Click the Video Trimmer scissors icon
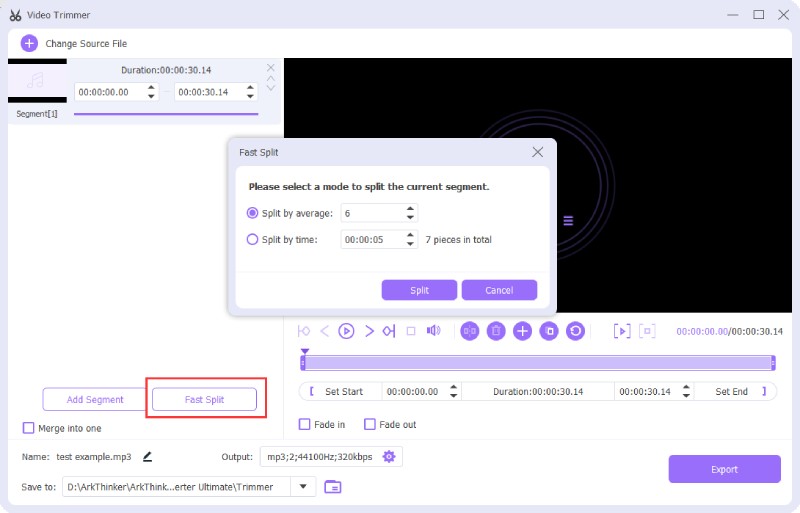The height and width of the screenshot is (513, 800). tap(15, 15)
